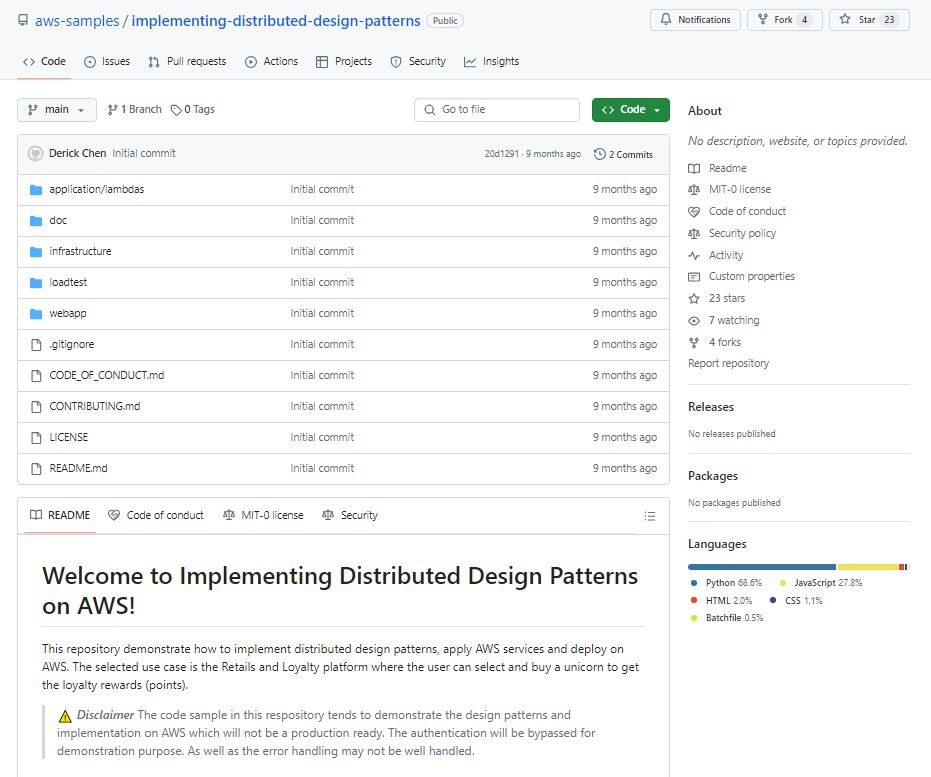Open the webapp folder name
The height and width of the screenshot is (777, 931).
click(x=68, y=313)
